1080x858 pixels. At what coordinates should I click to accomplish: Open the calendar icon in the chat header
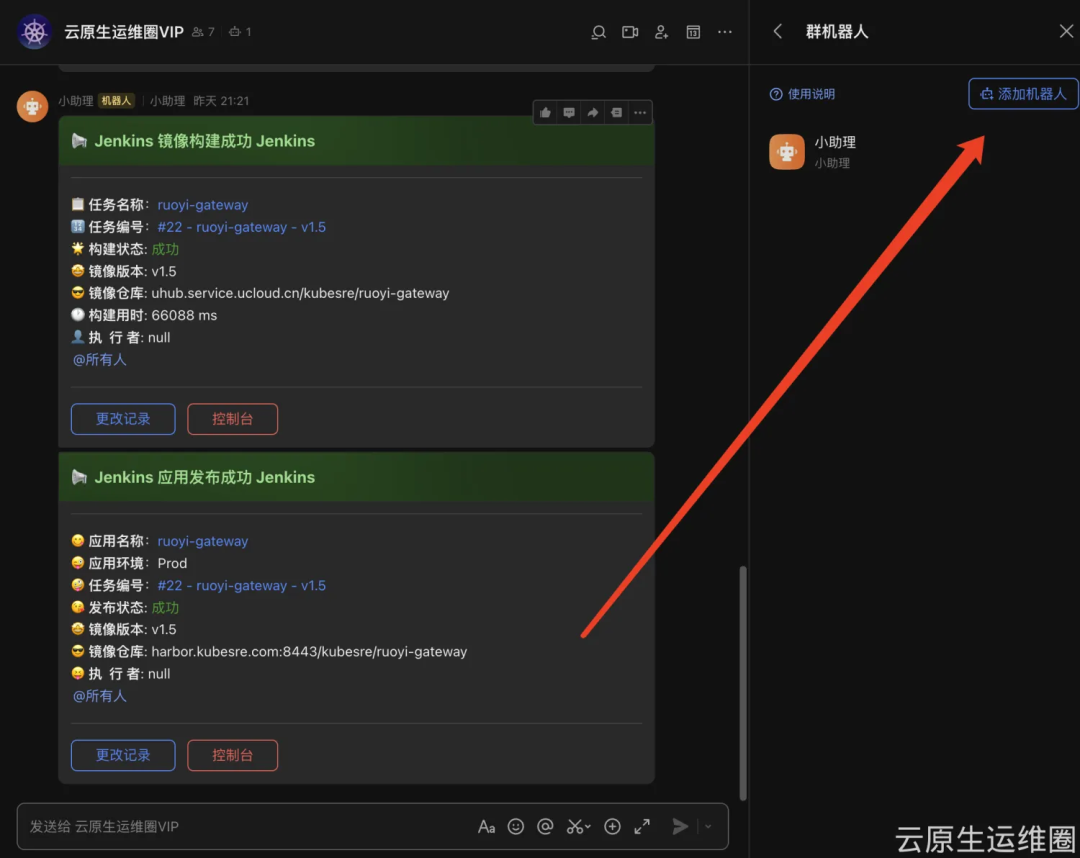(693, 32)
